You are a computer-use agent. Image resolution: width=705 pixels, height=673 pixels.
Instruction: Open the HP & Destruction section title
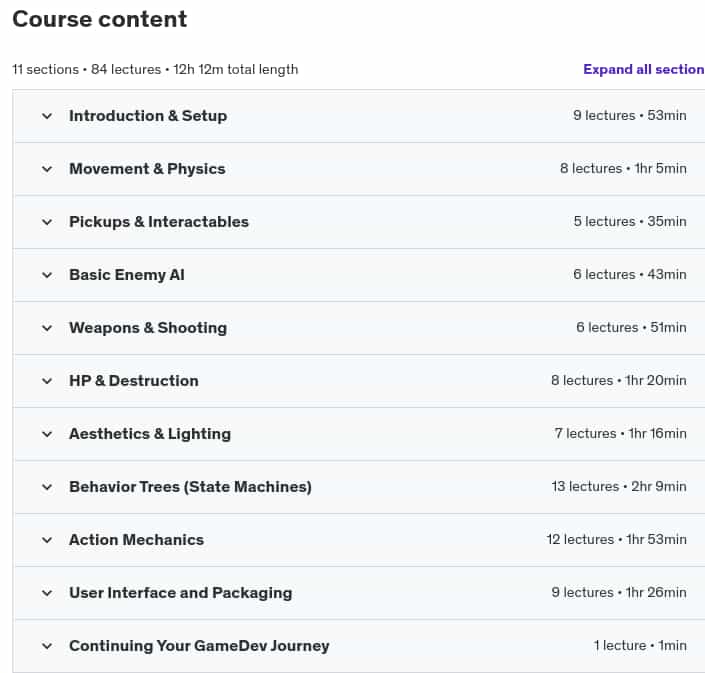[134, 381]
